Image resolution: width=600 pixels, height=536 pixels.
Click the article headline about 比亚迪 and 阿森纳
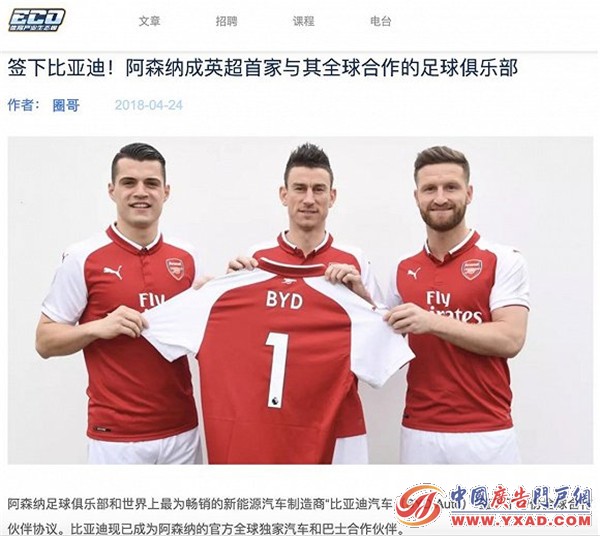(x=263, y=68)
